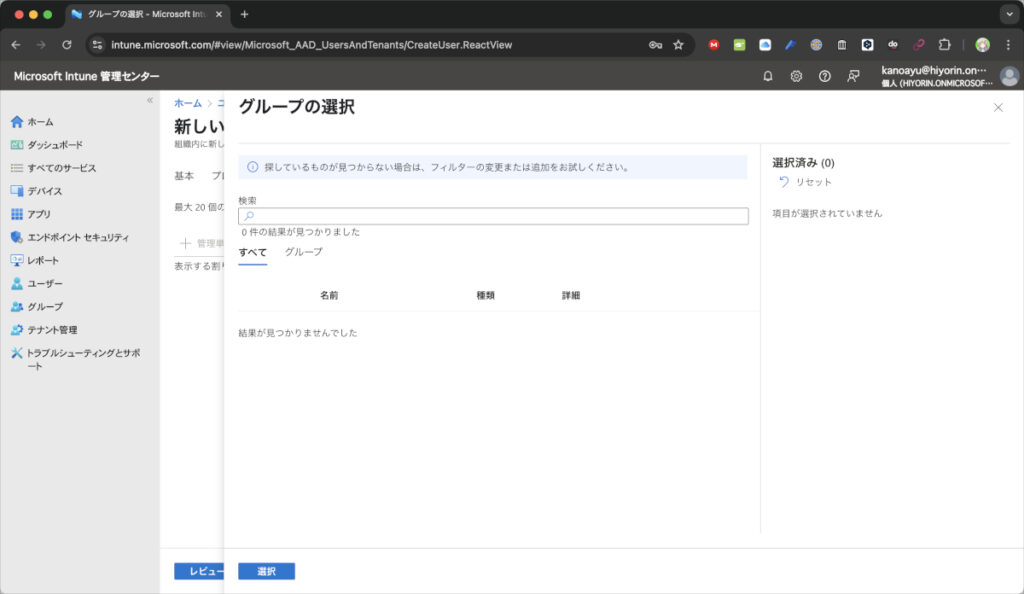Go back in browser history
This screenshot has width=1024, height=594.
(x=16, y=45)
